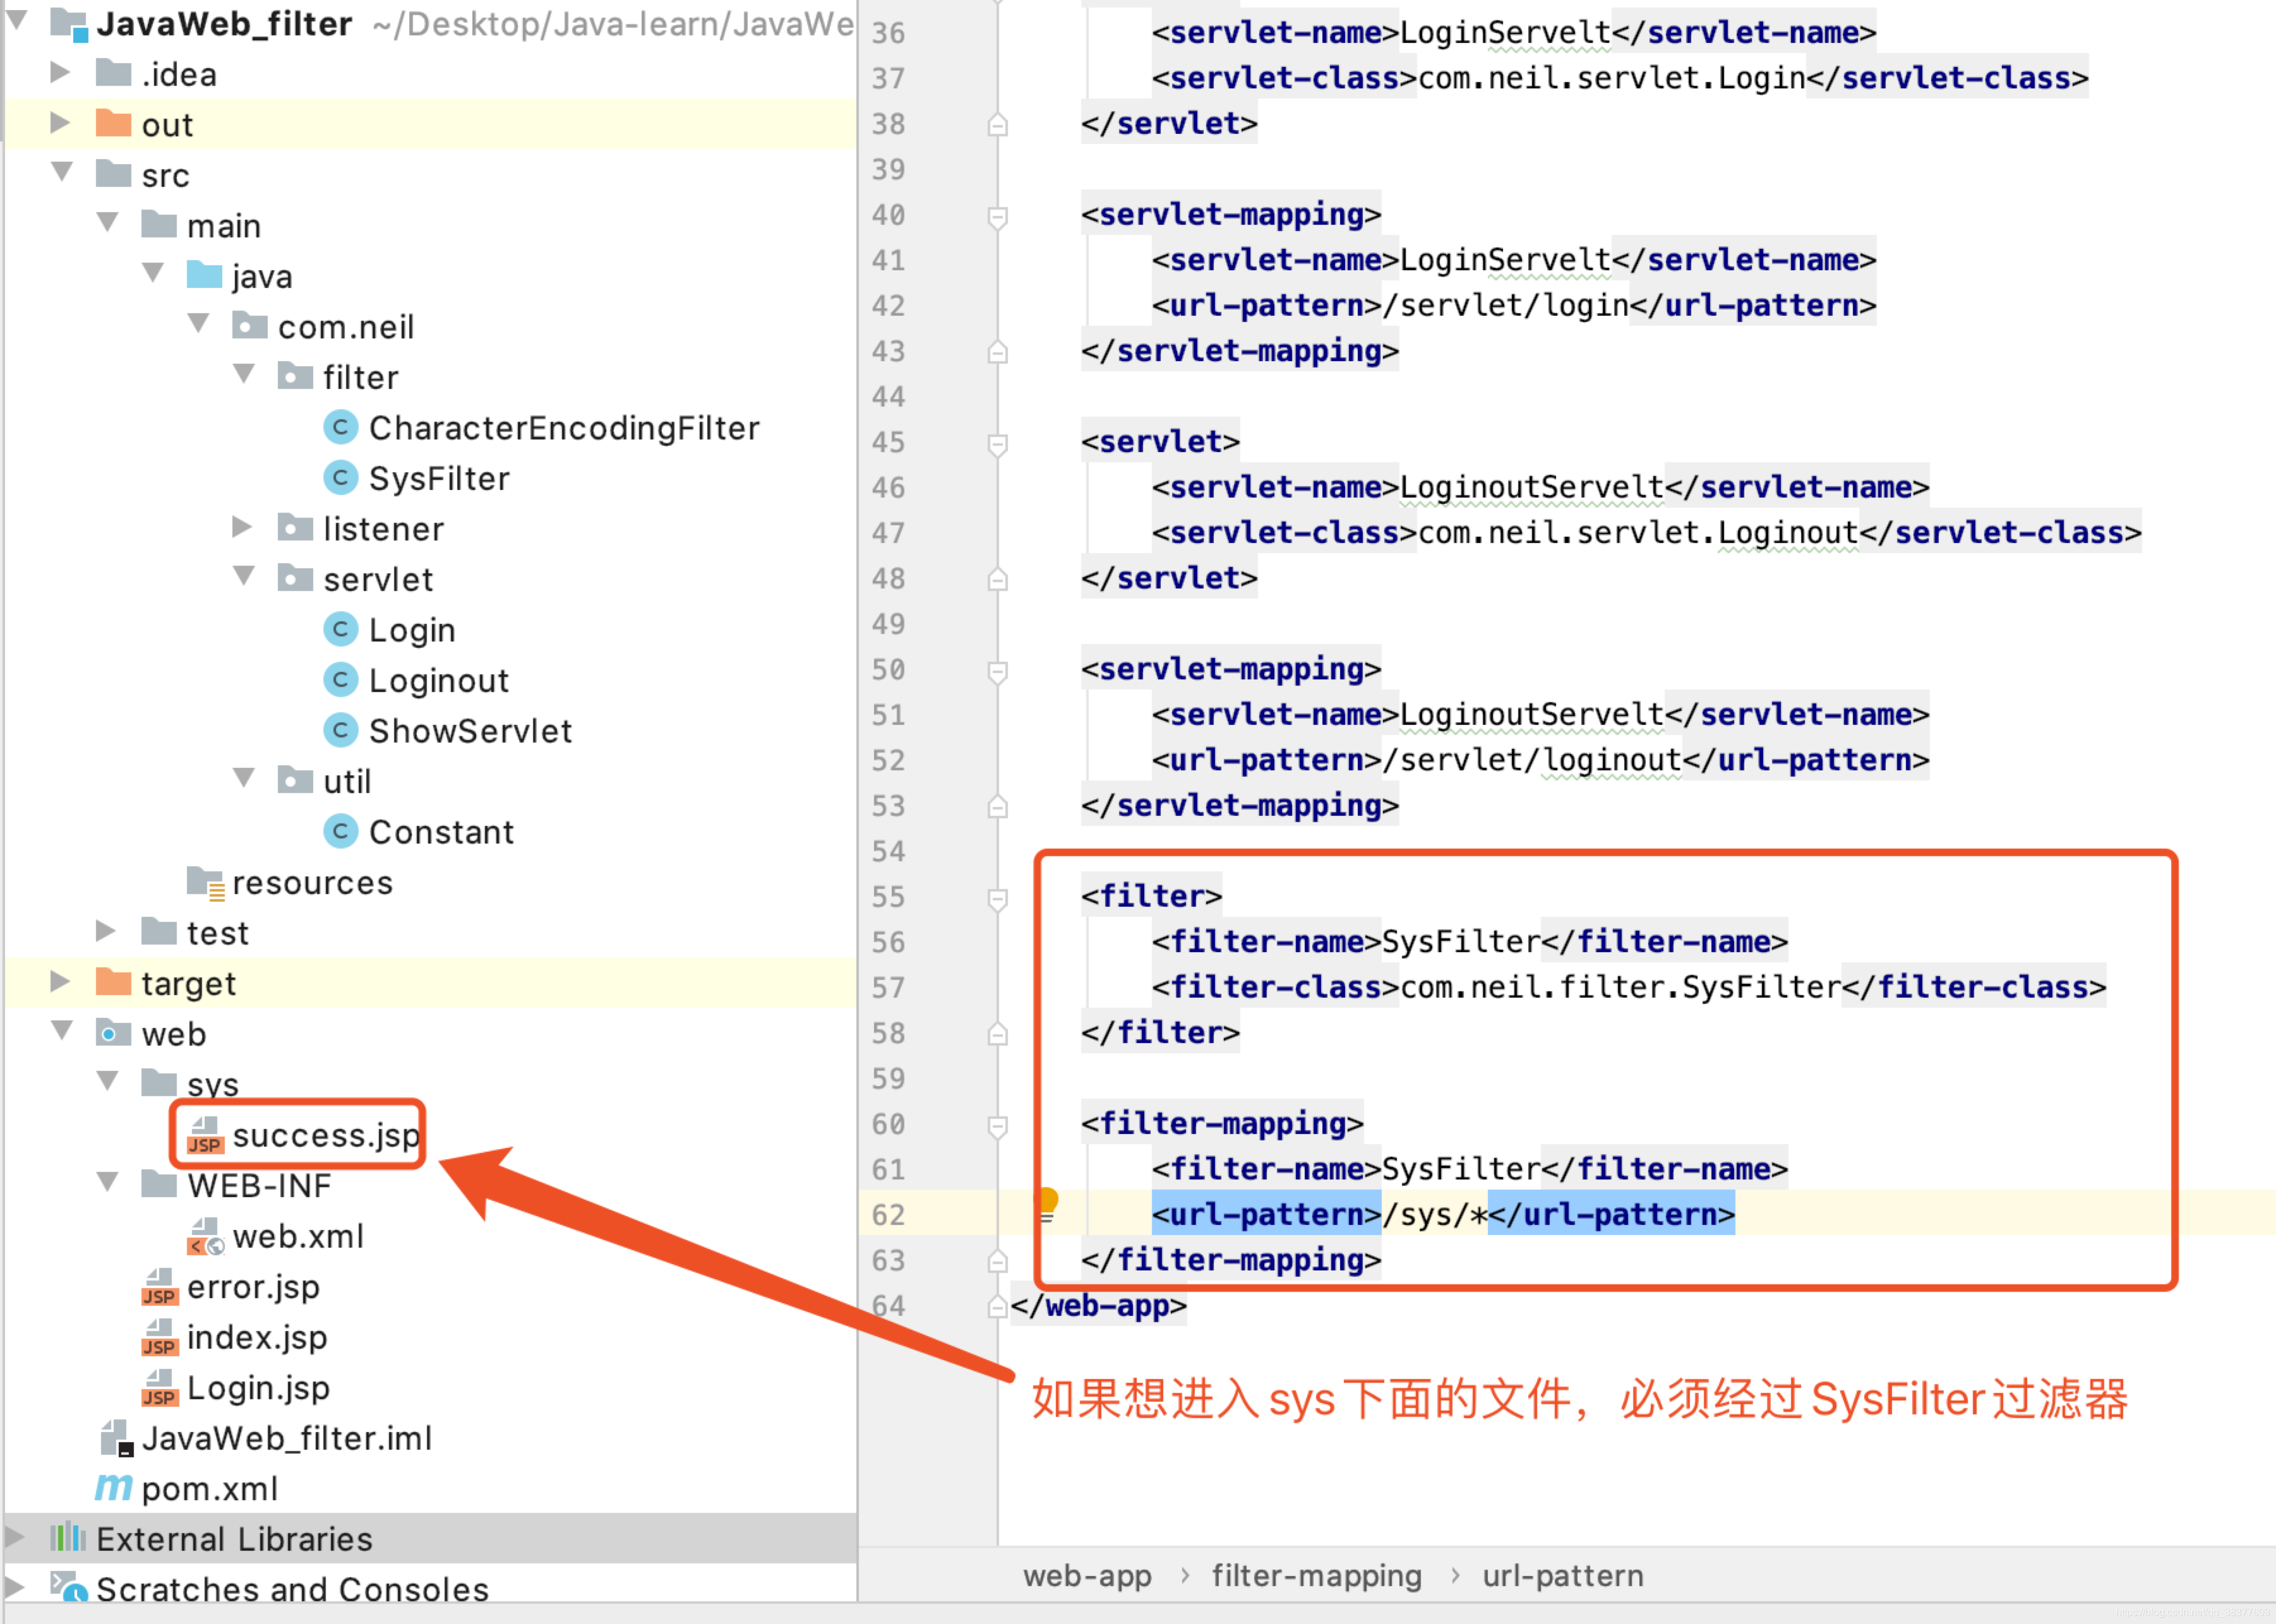The width and height of the screenshot is (2276, 1624).
Task: Click the success.jsp JSP file icon
Action: pos(205,1135)
